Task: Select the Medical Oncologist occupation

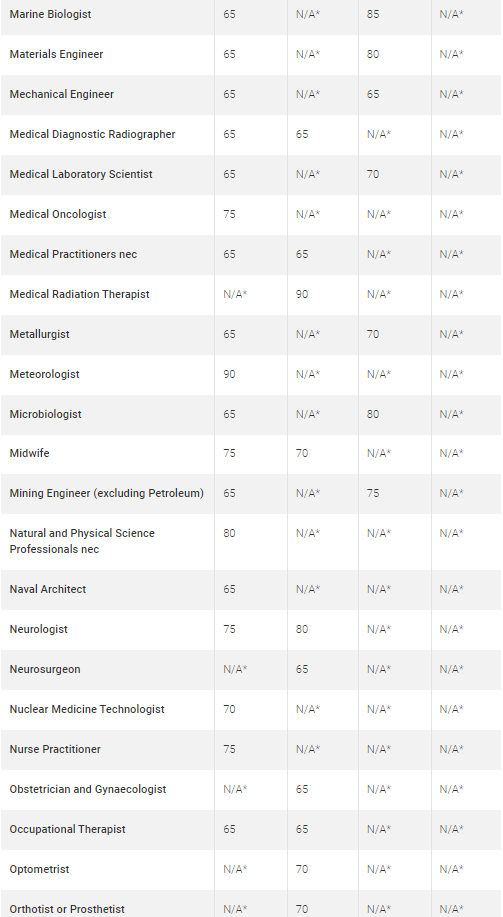Action: tap(58, 214)
